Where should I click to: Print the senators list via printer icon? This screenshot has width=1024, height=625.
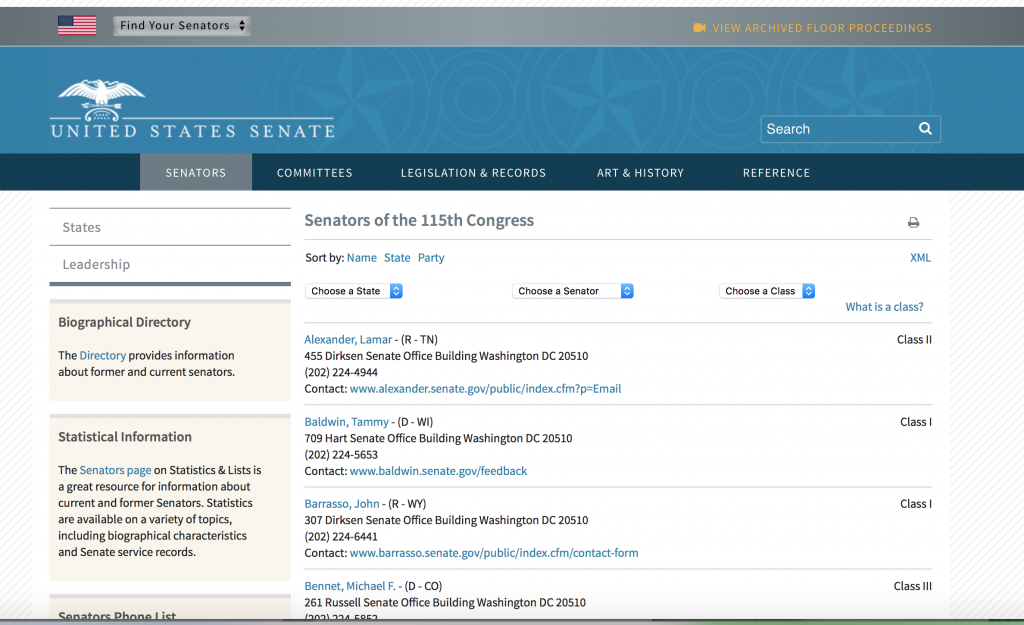[914, 223]
